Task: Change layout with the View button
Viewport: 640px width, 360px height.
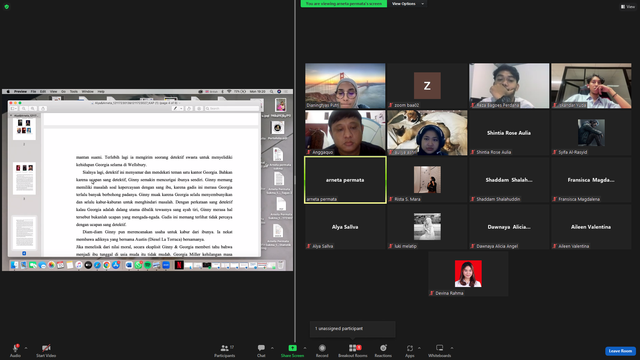Action: [x=628, y=7]
